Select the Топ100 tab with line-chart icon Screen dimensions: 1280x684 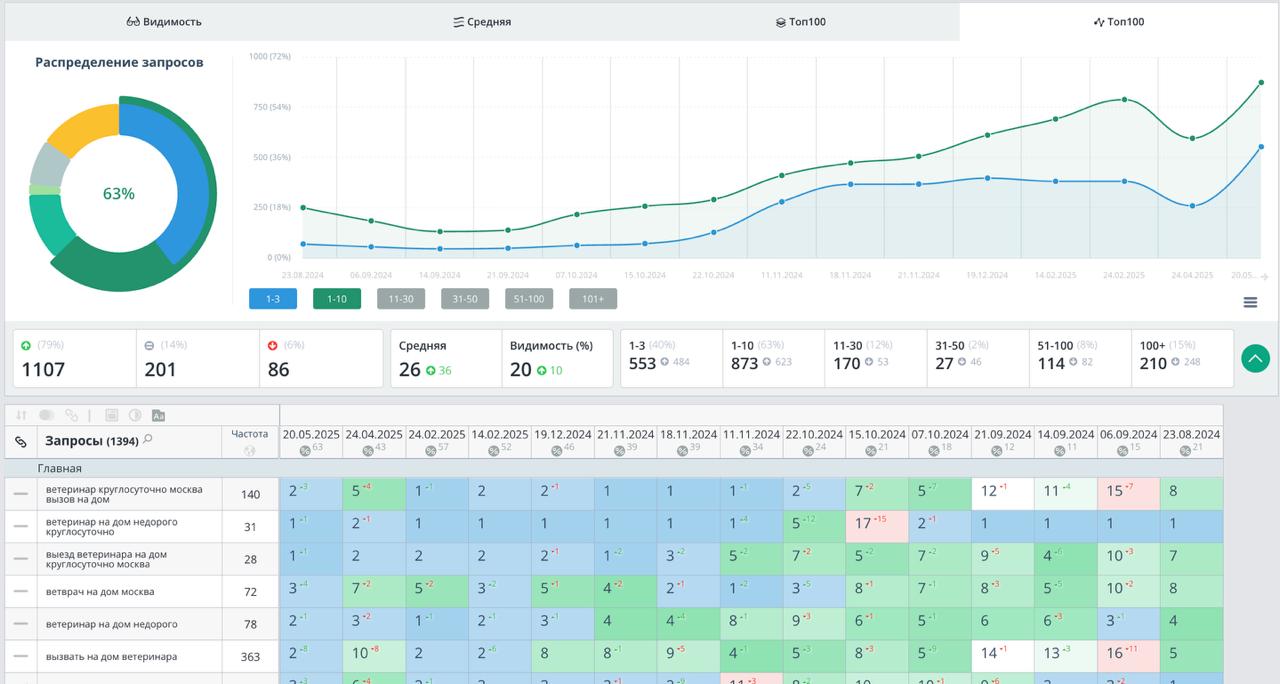point(1119,21)
